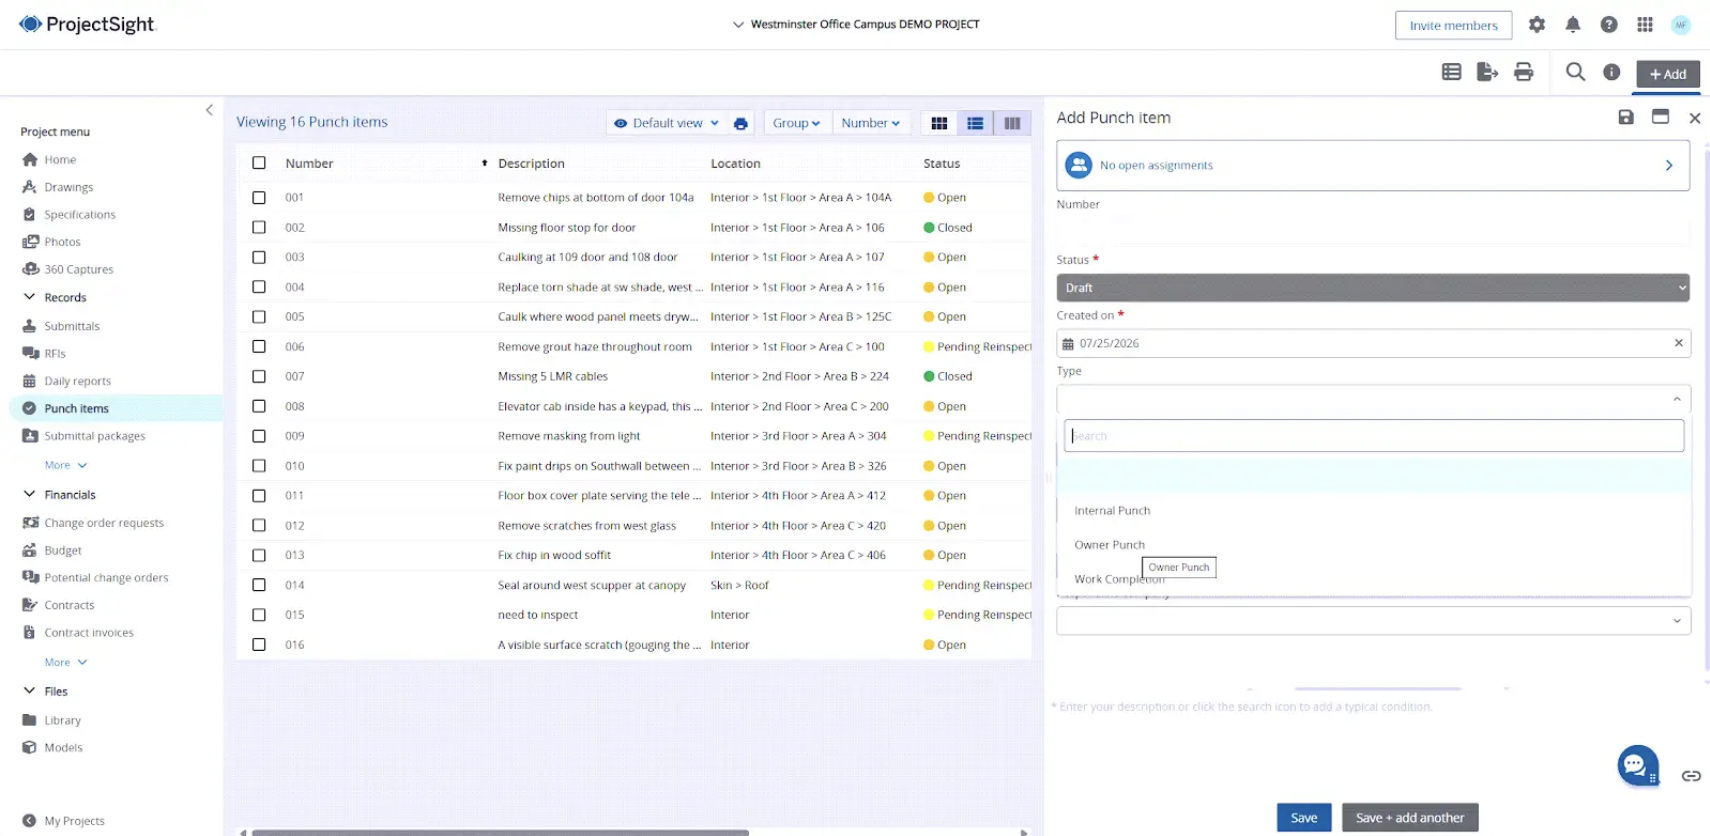Viewport: 1710px width, 836px height.
Task: Check the box for punch item 012
Action: click(x=259, y=525)
